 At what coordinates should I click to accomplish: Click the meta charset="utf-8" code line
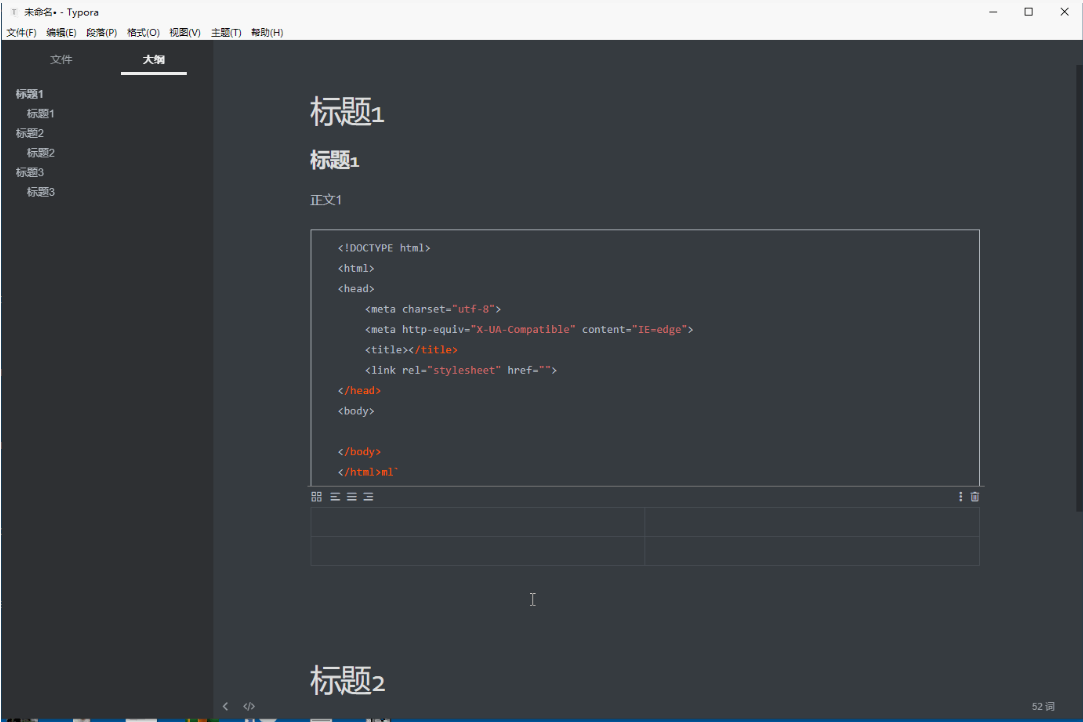[x=433, y=309]
